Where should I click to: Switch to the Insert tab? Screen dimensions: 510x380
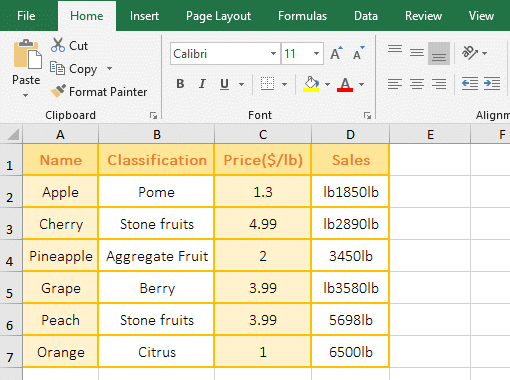pyautogui.click(x=144, y=16)
